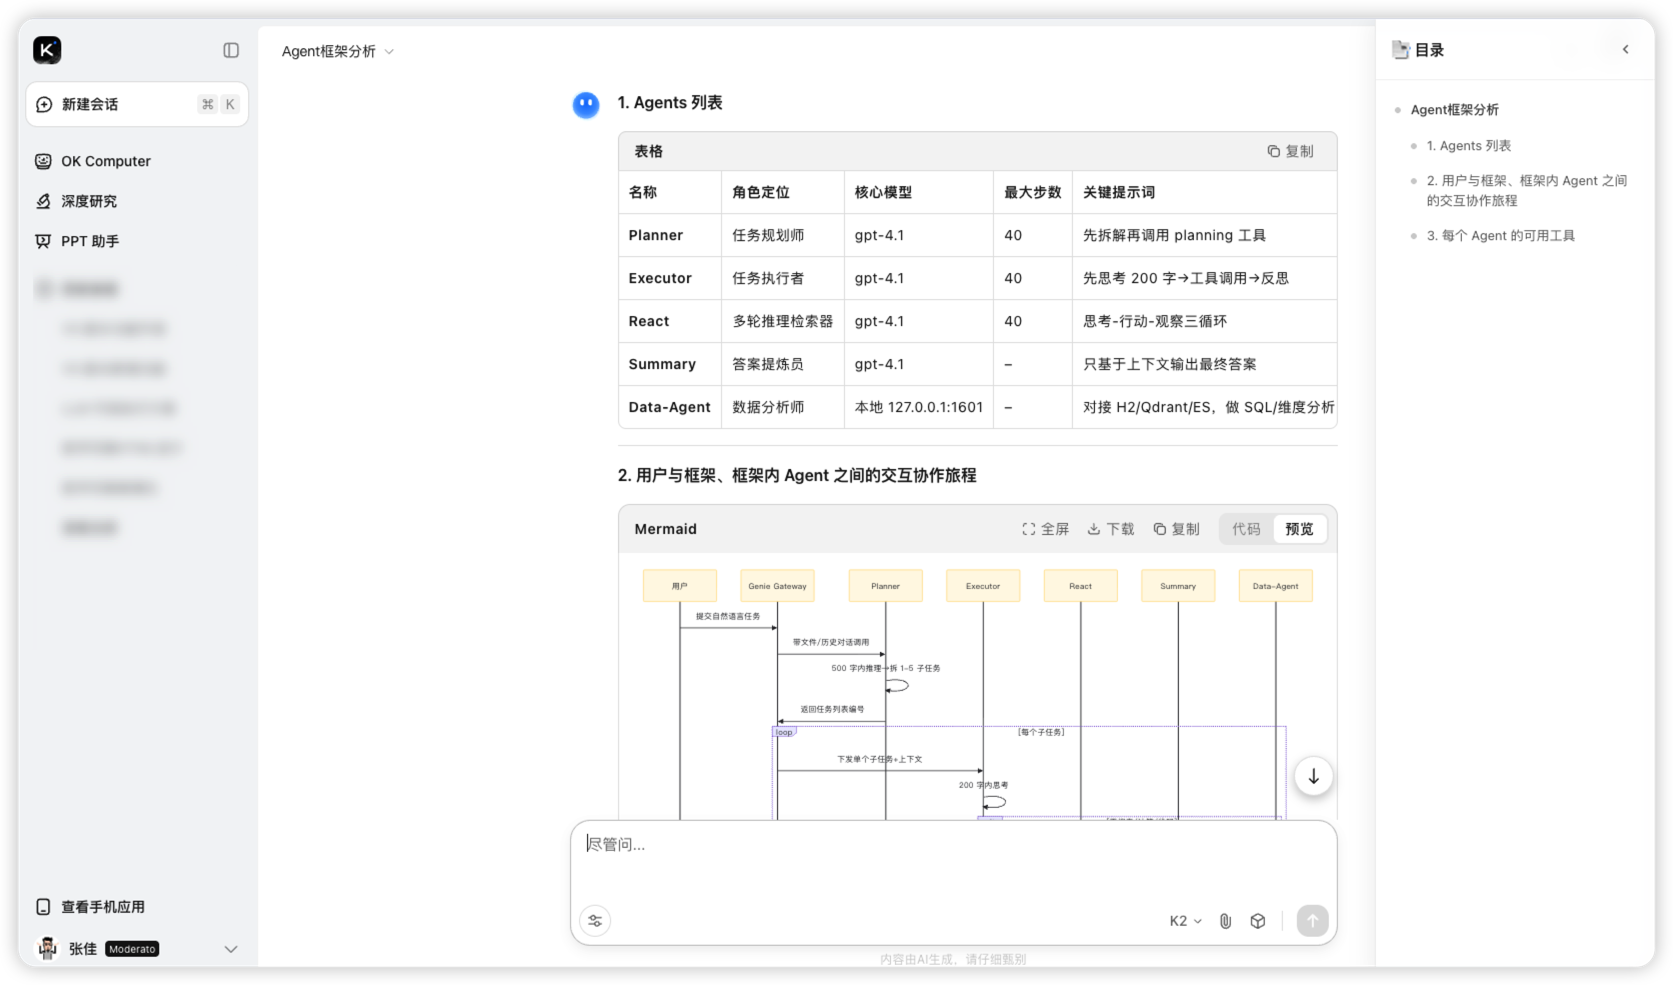Click the send arrow button

pos(1312,920)
